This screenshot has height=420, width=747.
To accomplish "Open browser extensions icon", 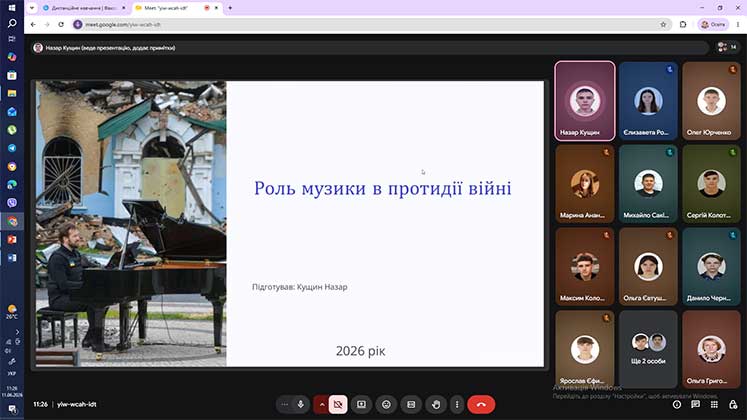I will (x=683, y=24).
